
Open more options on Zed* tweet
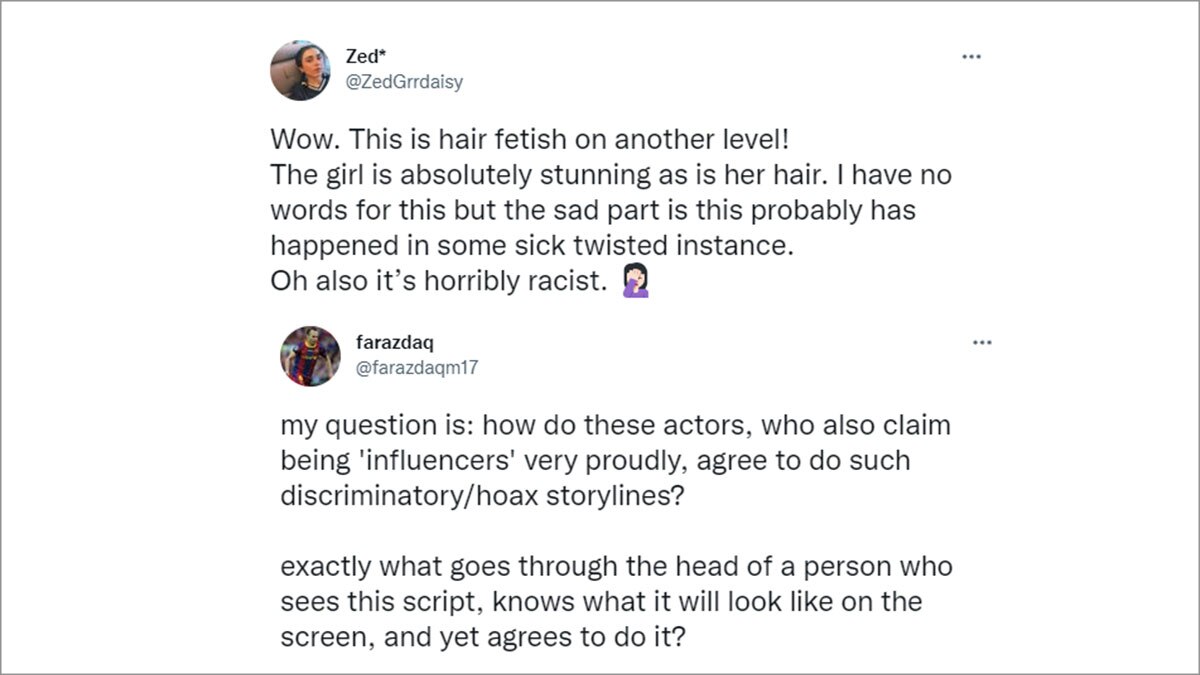[x=971, y=57]
